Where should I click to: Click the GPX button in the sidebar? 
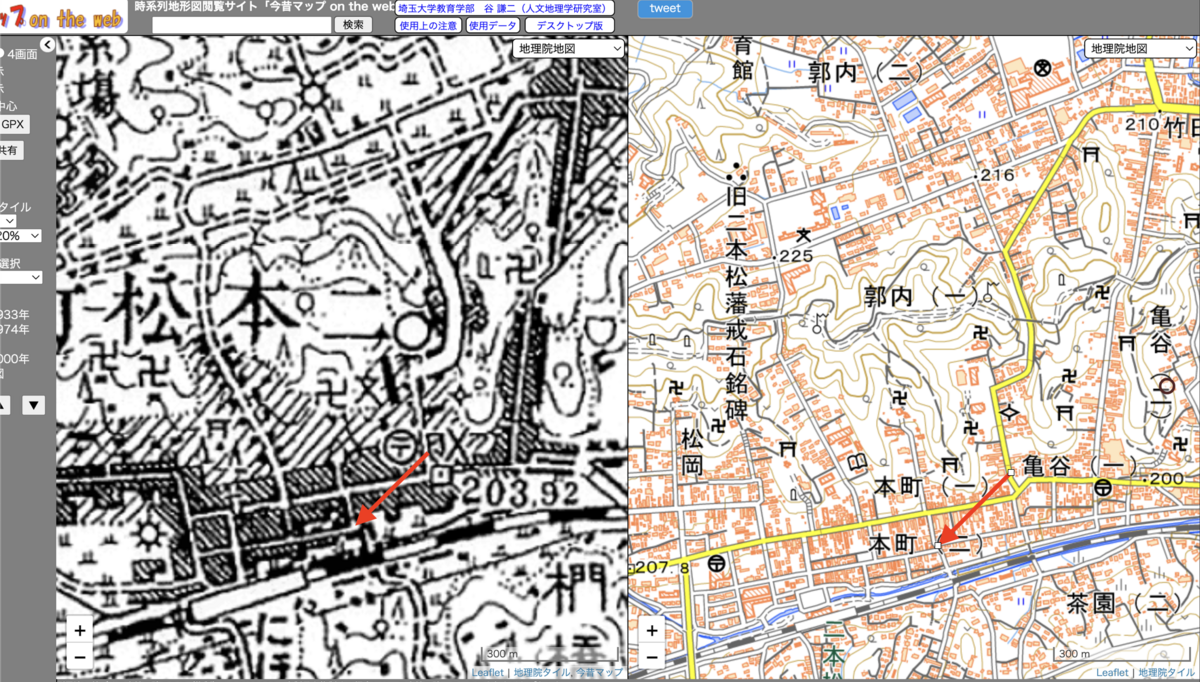tap(14, 125)
